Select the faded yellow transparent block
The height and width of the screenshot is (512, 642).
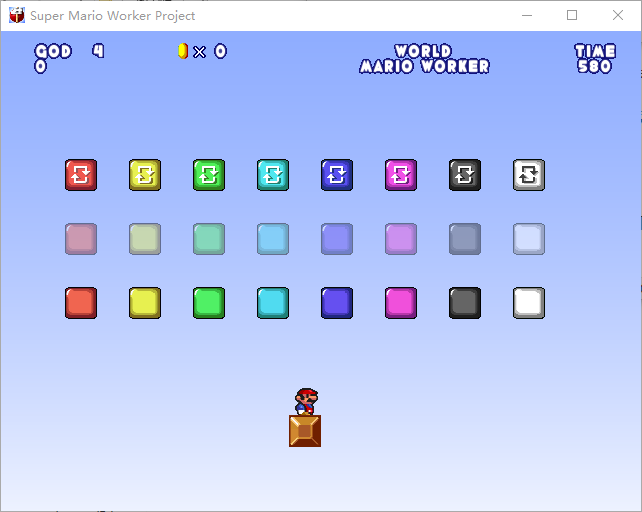tap(145, 239)
